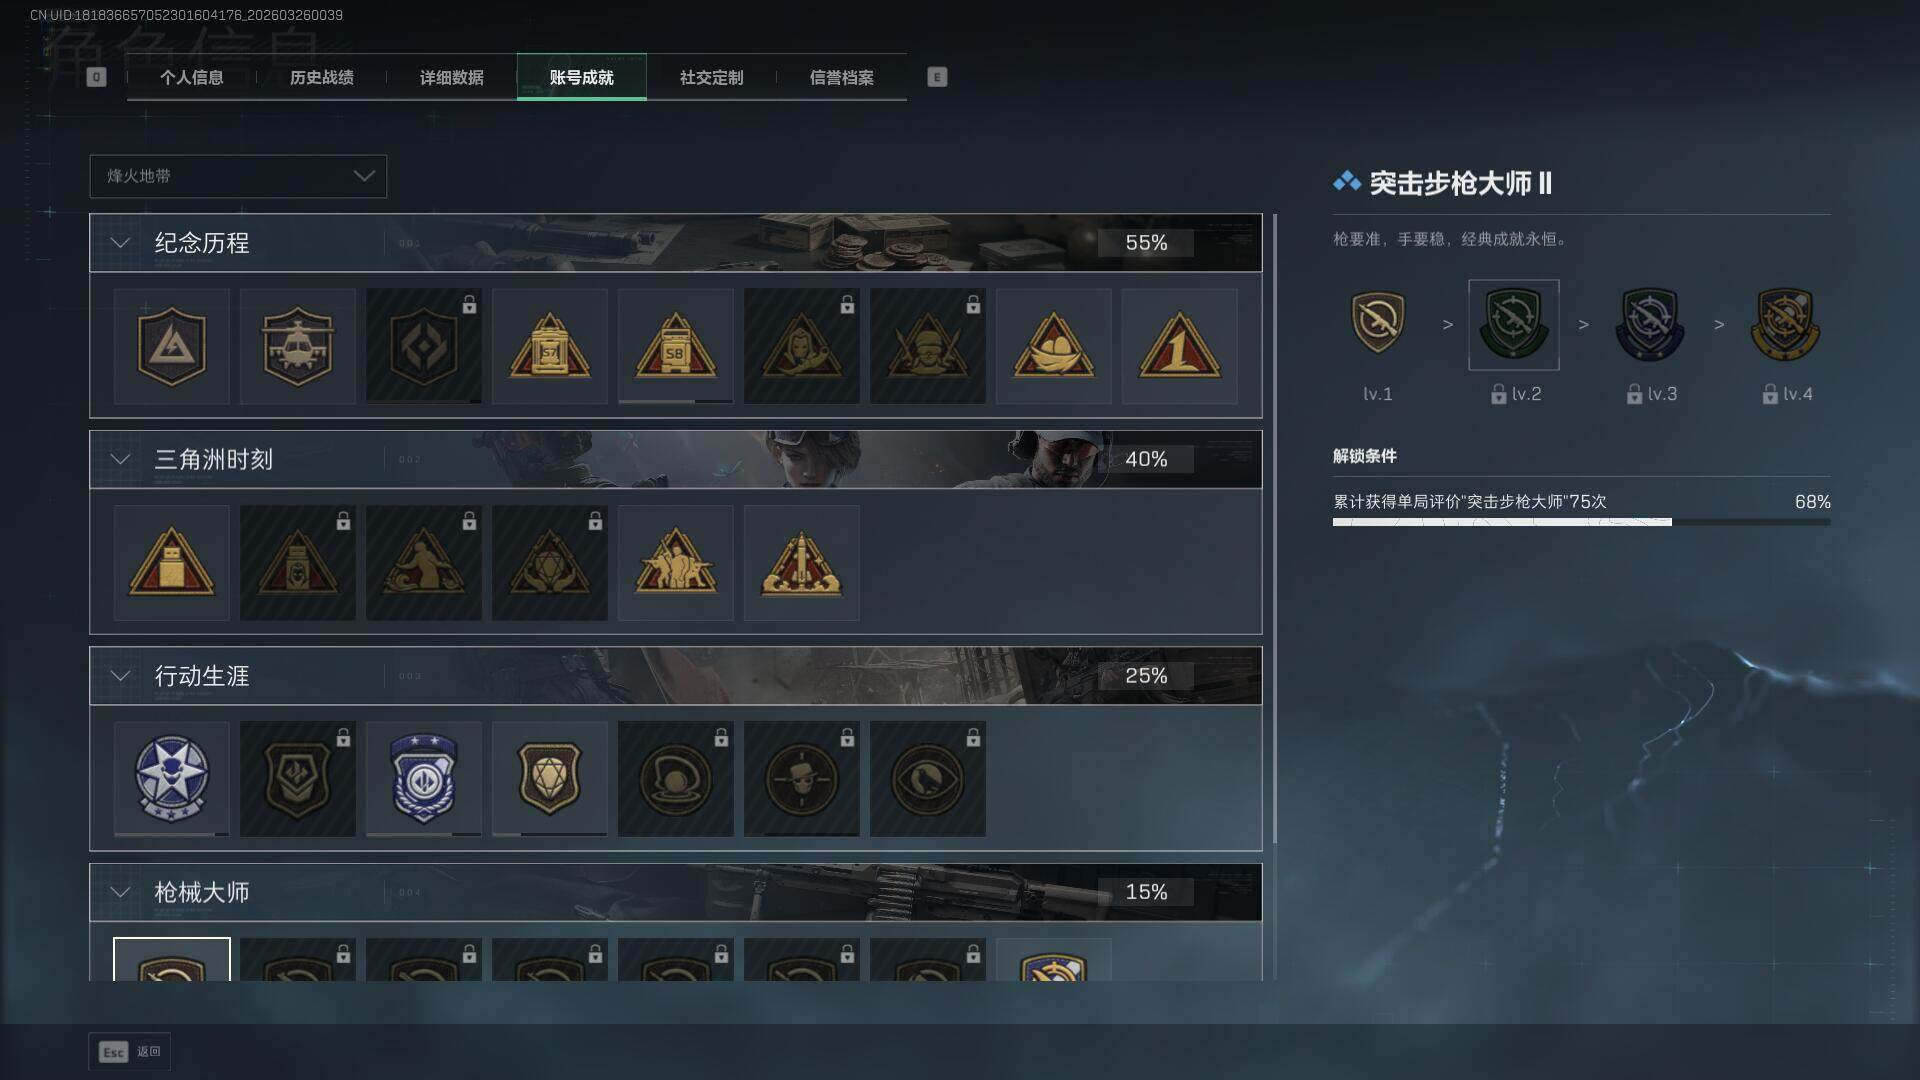Image resolution: width=1920 pixels, height=1080 pixels.
Task: Select the blue police shield badge
Action: [424, 779]
